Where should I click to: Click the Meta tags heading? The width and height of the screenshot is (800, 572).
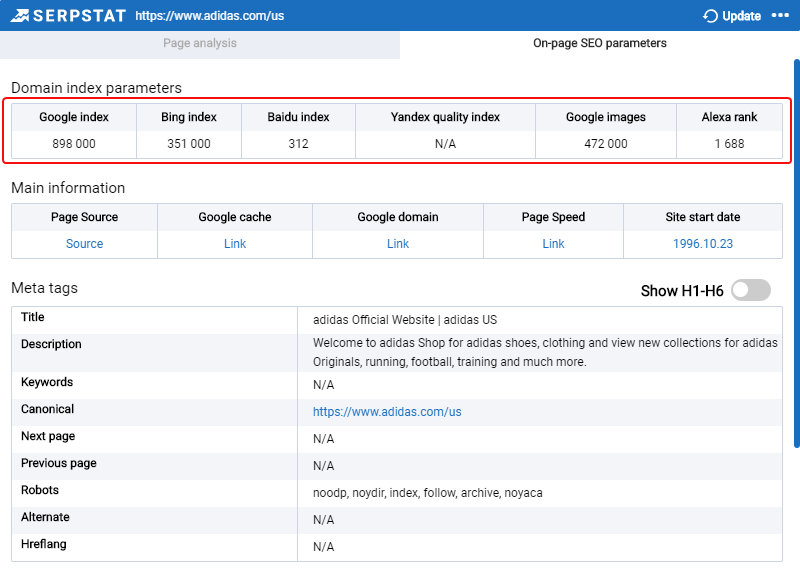click(x=44, y=288)
